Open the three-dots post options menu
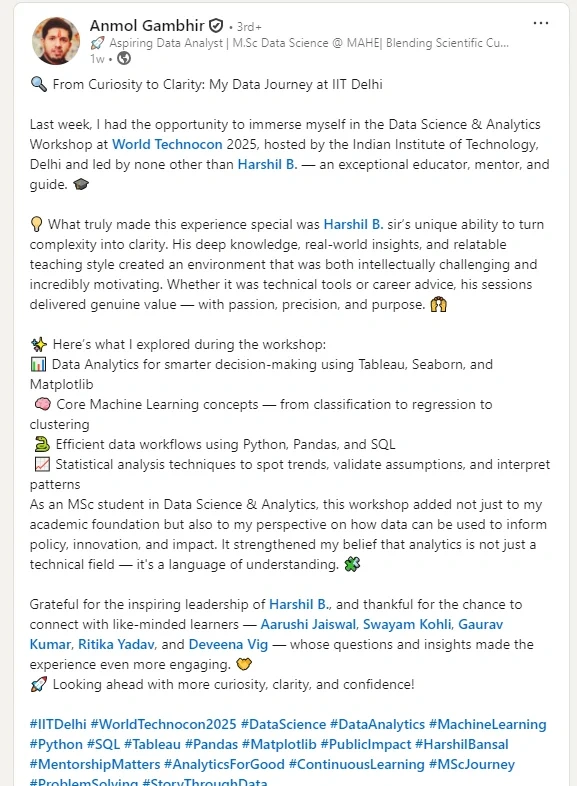Image resolution: width=577 pixels, height=786 pixels. click(540, 23)
